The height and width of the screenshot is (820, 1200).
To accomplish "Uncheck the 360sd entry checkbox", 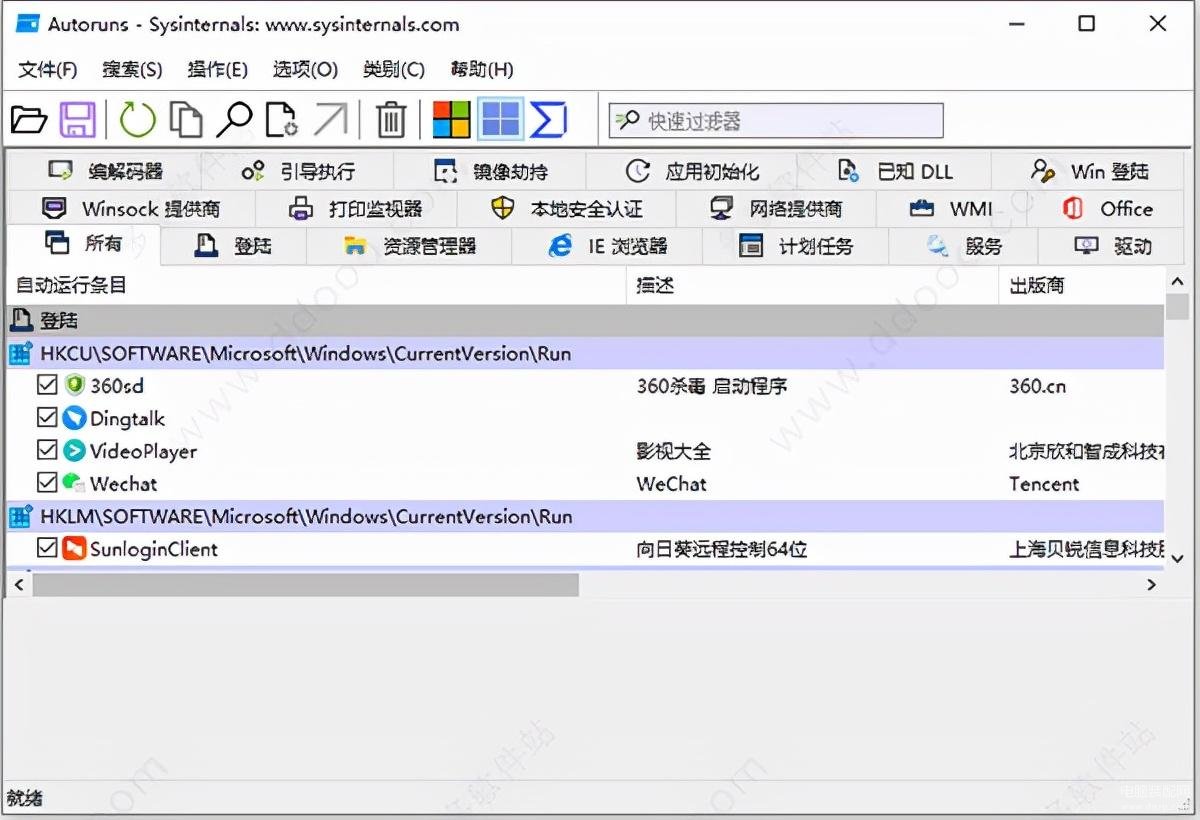I will click(47, 385).
